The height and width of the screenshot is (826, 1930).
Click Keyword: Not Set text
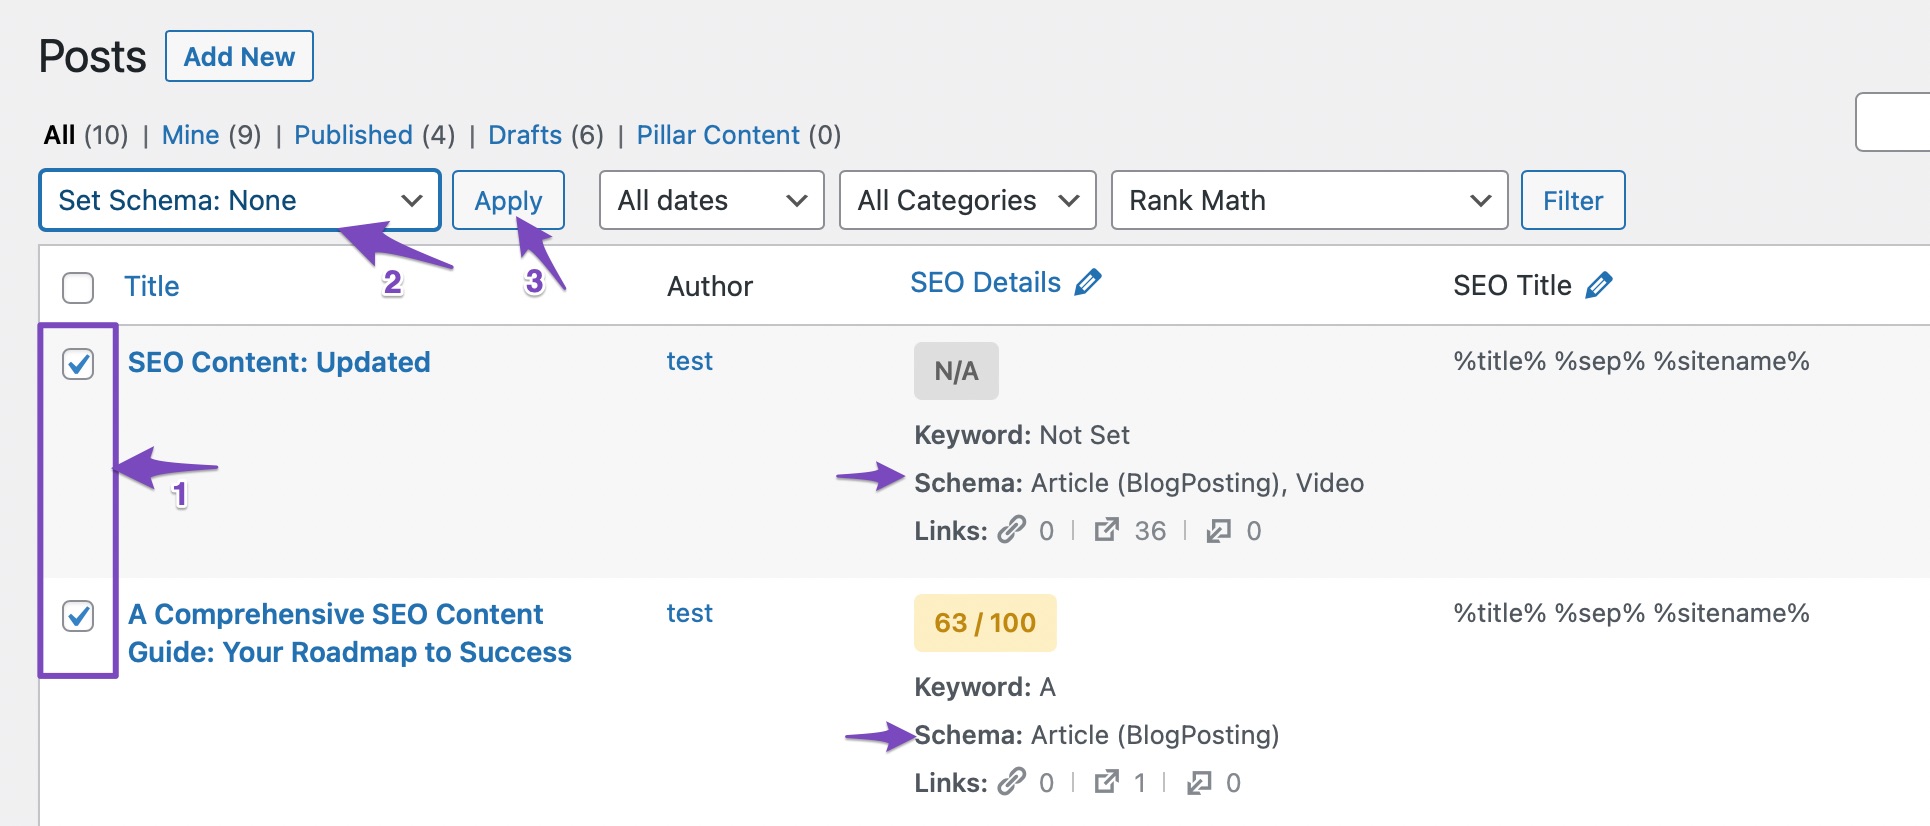coord(1022,435)
